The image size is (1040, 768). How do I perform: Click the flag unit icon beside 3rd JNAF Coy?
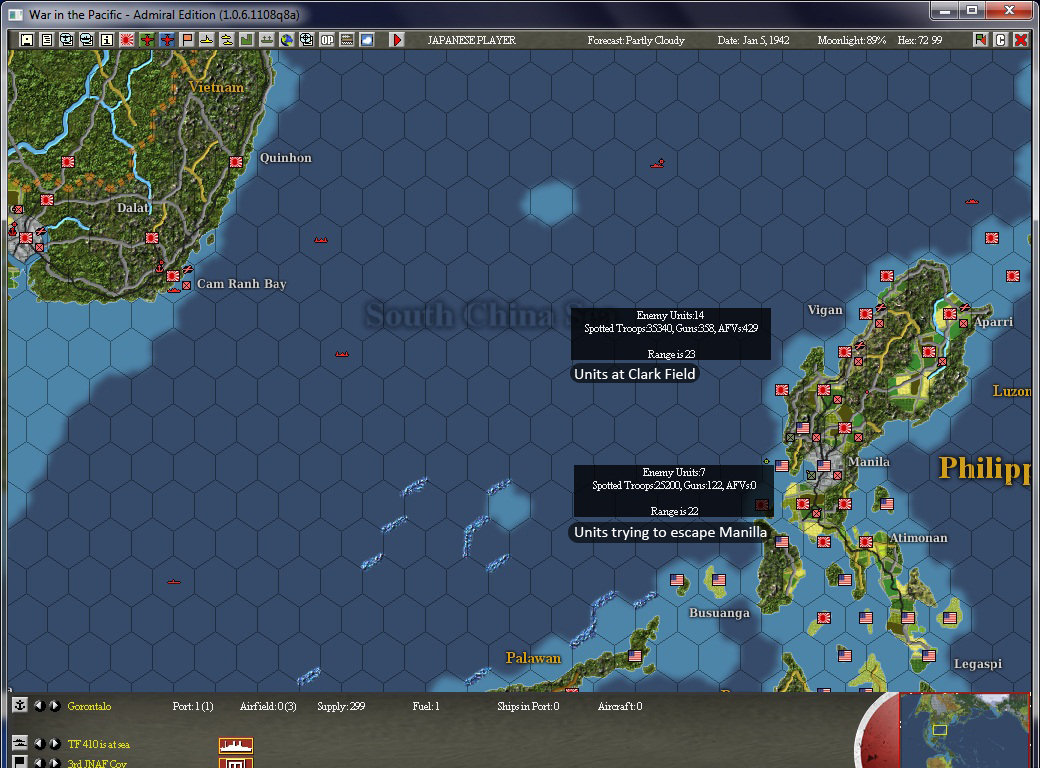(x=19, y=762)
